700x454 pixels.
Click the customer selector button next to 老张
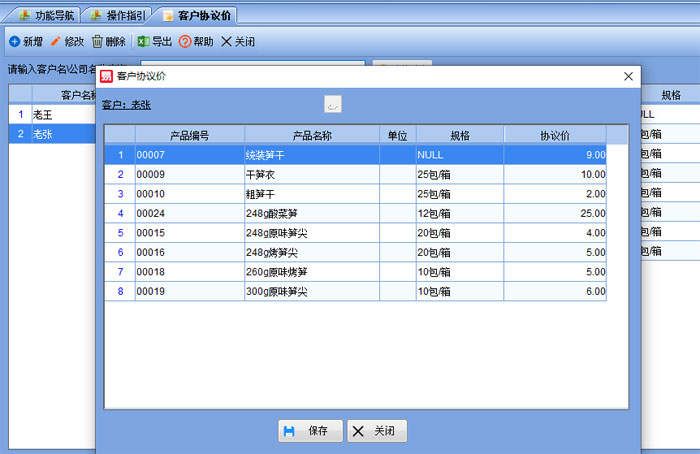point(333,104)
